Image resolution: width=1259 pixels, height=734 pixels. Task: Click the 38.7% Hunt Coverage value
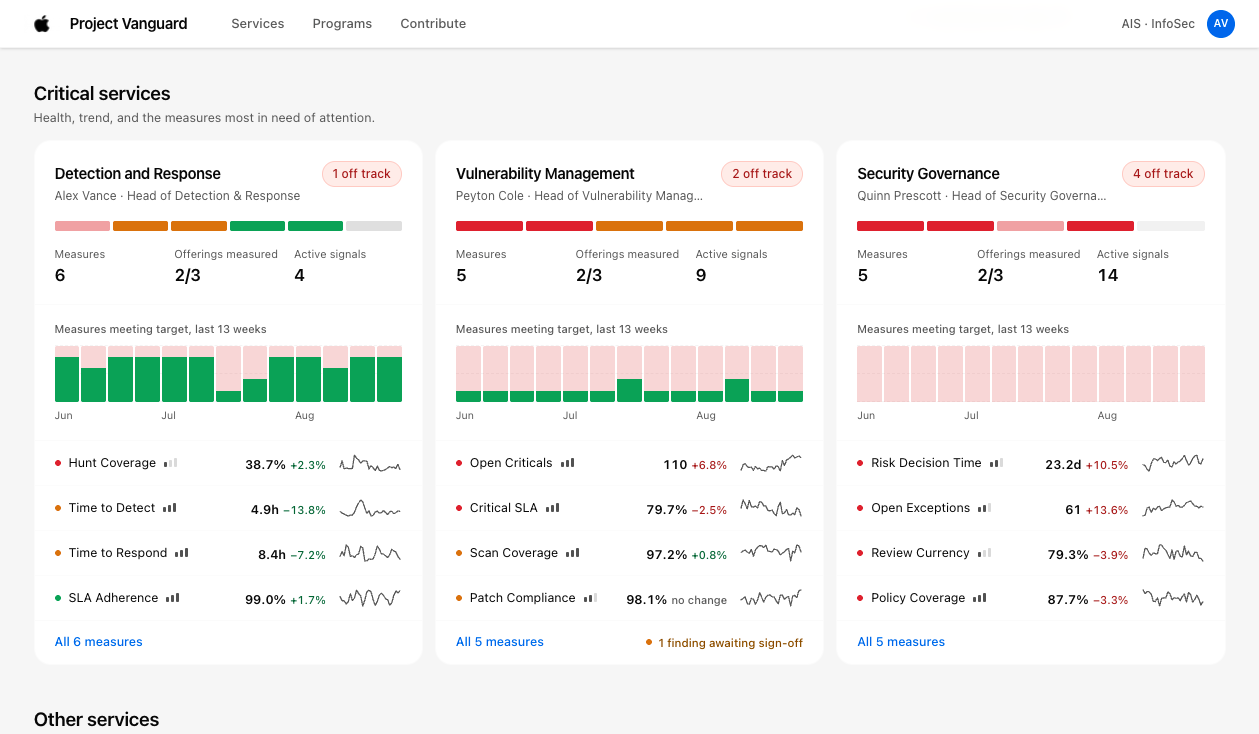(265, 465)
